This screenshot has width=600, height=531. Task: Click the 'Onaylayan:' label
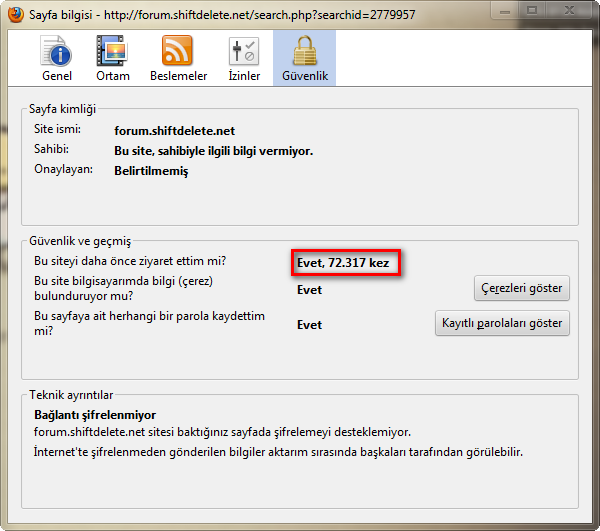pos(64,169)
